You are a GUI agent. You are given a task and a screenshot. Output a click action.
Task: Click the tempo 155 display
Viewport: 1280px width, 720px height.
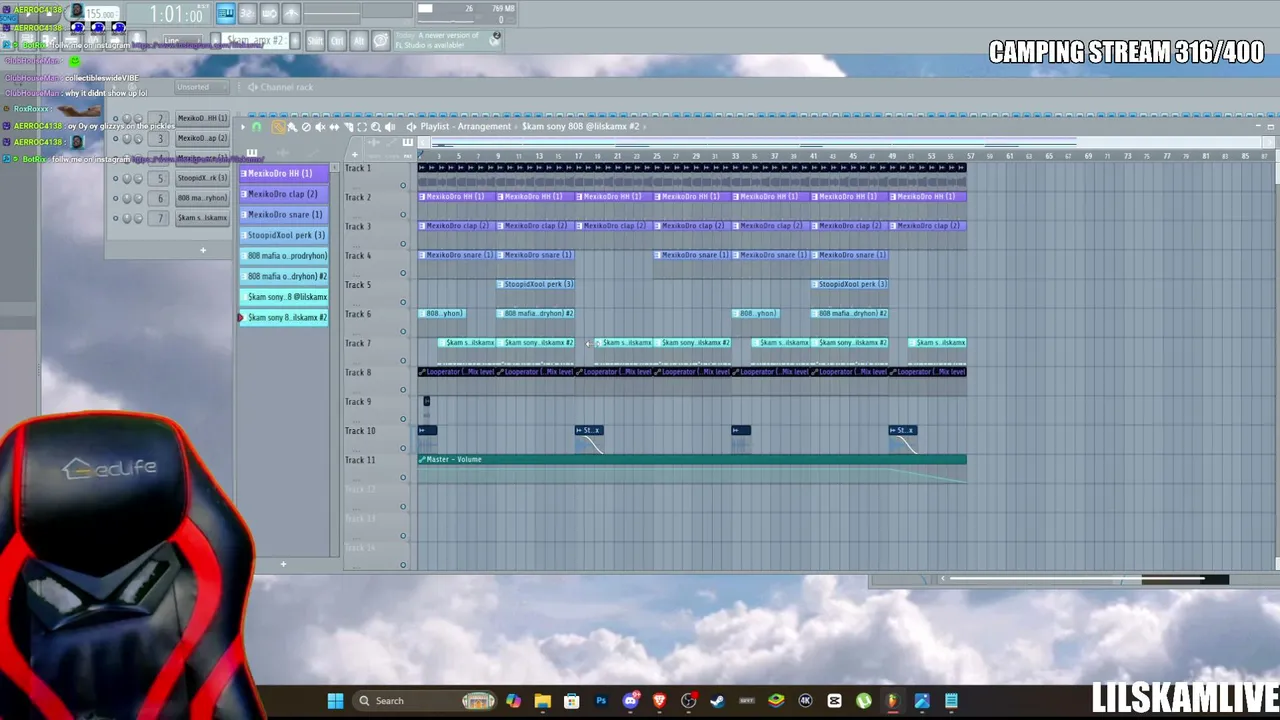(x=102, y=14)
